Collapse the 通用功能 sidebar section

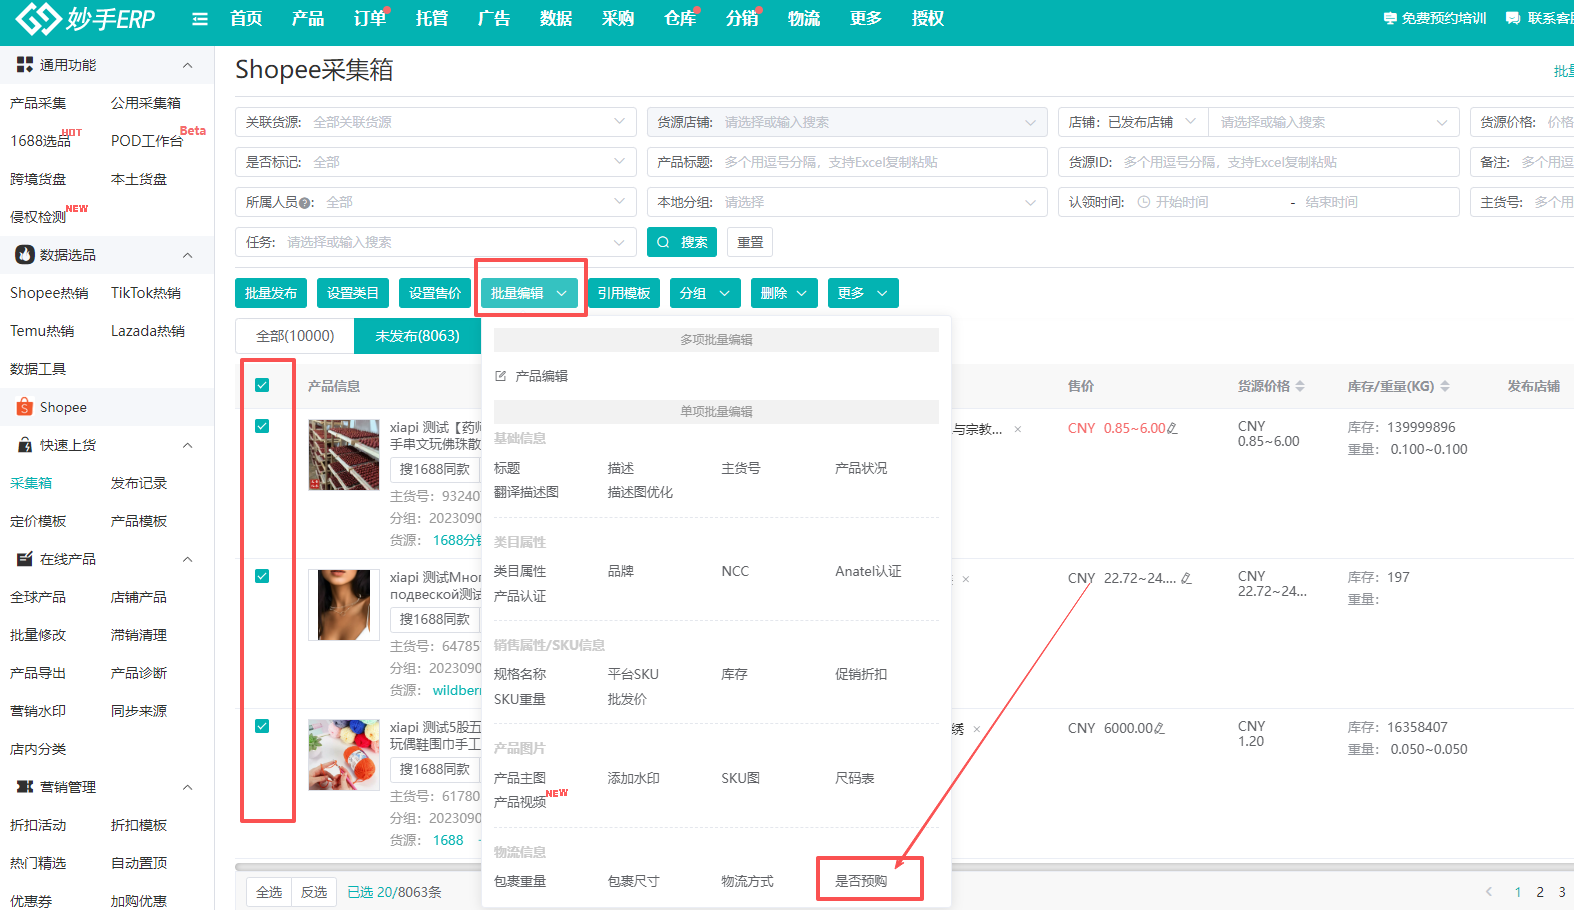click(187, 65)
